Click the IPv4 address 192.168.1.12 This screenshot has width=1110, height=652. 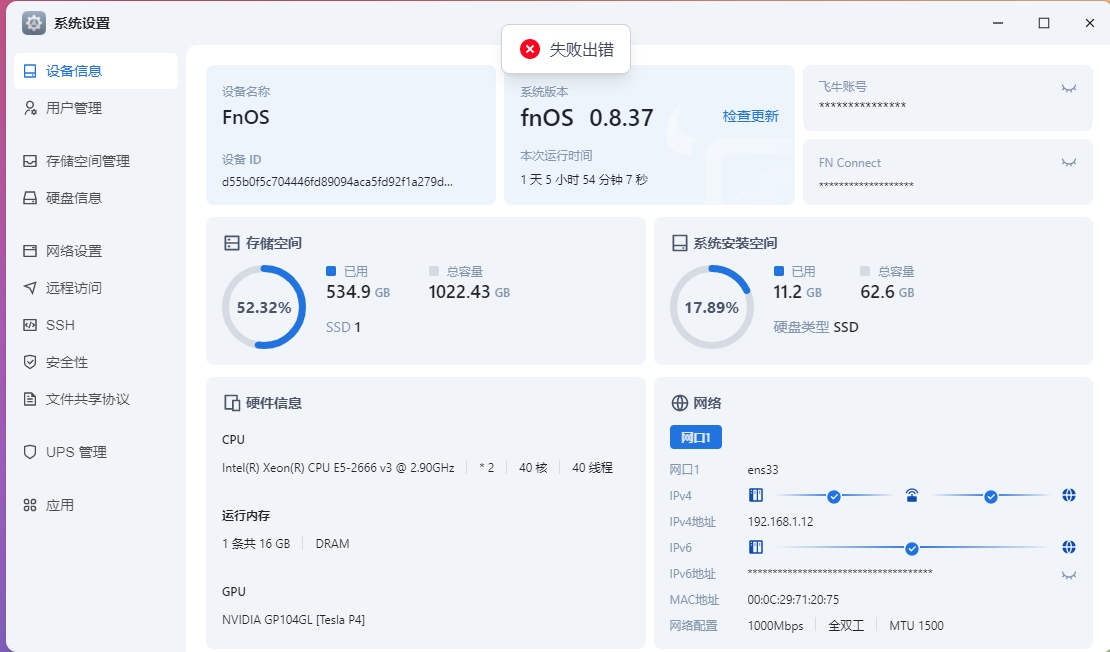(780, 522)
